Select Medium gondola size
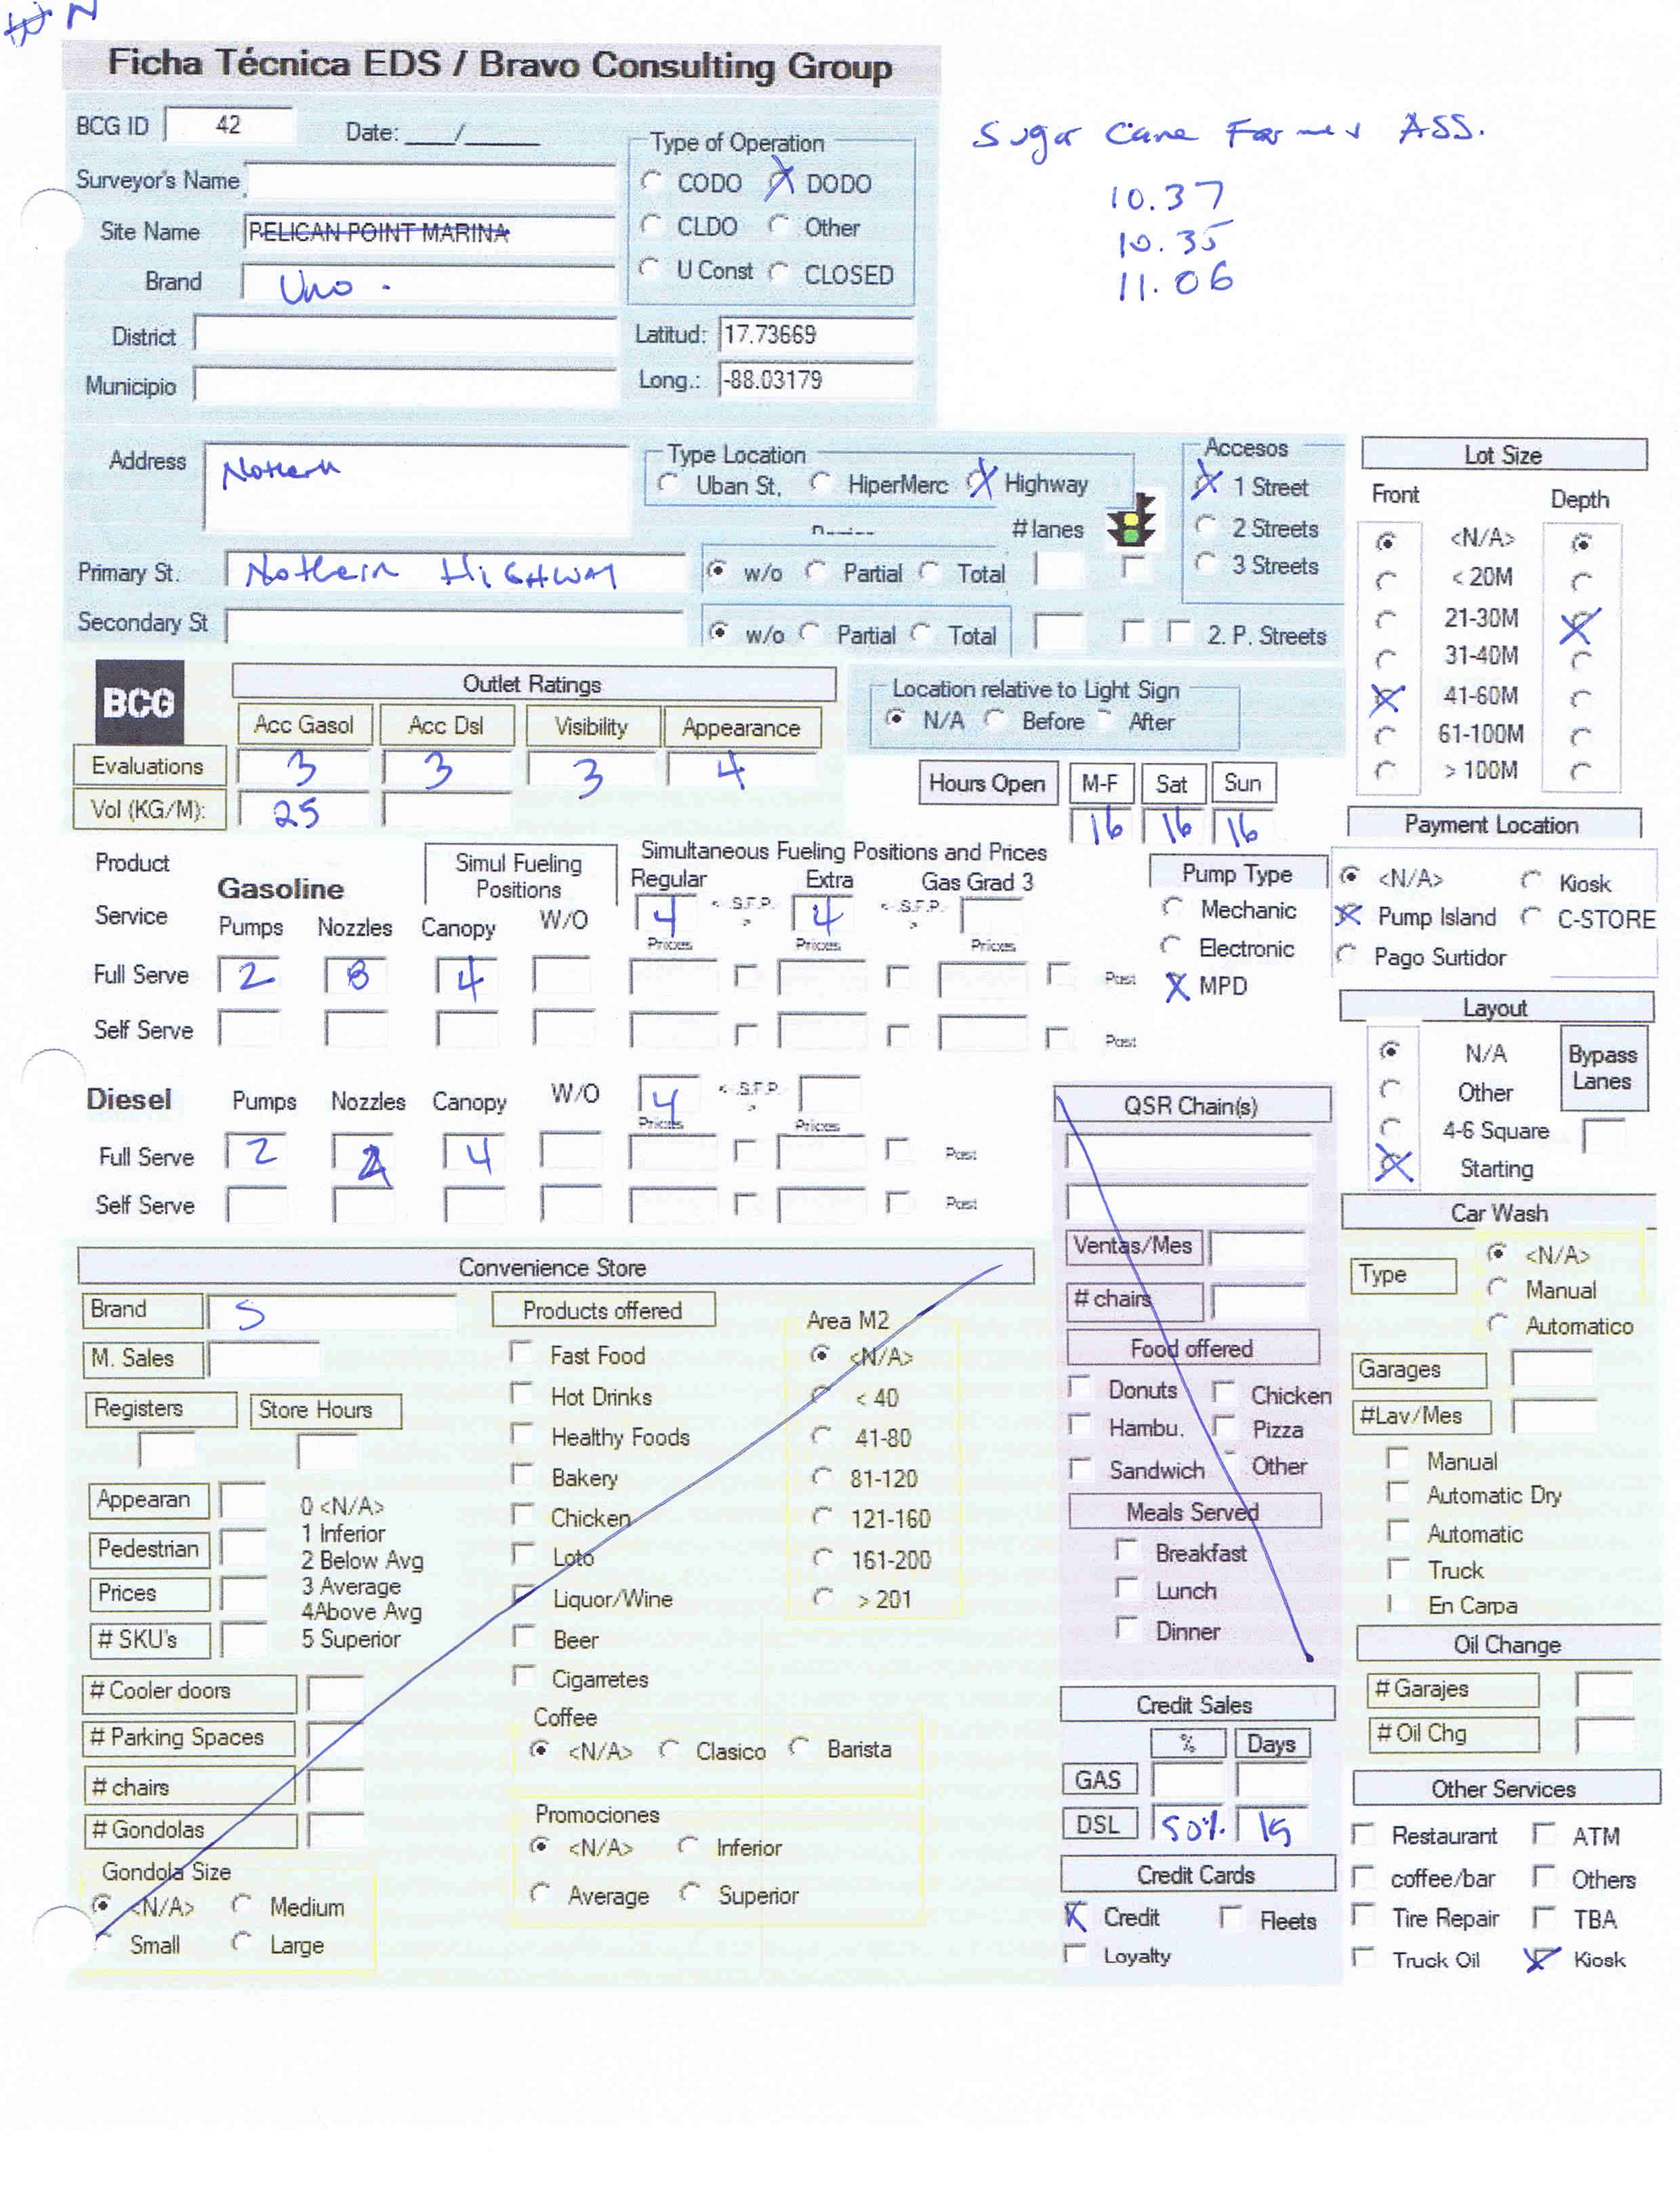The height and width of the screenshot is (2188, 1680). tap(241, 1904)
